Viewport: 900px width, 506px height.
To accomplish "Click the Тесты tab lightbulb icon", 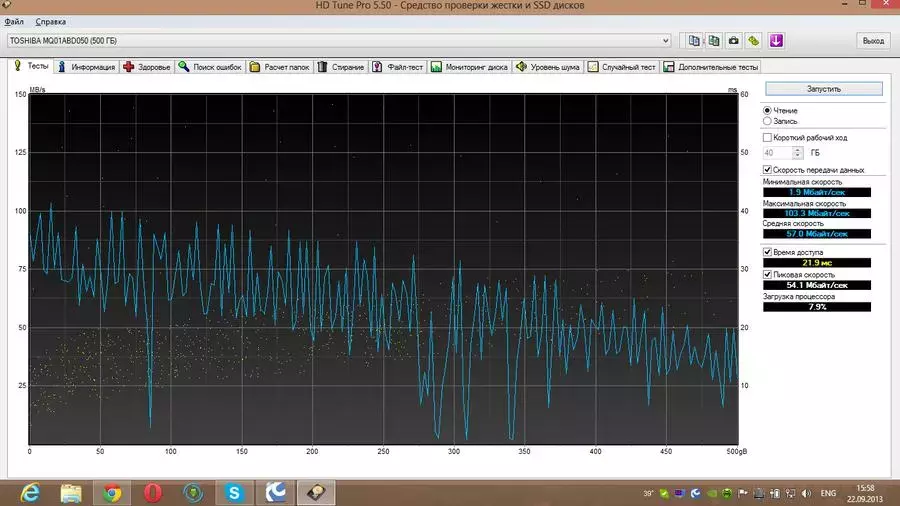I will pyautogui.click(x=18, y=66).
